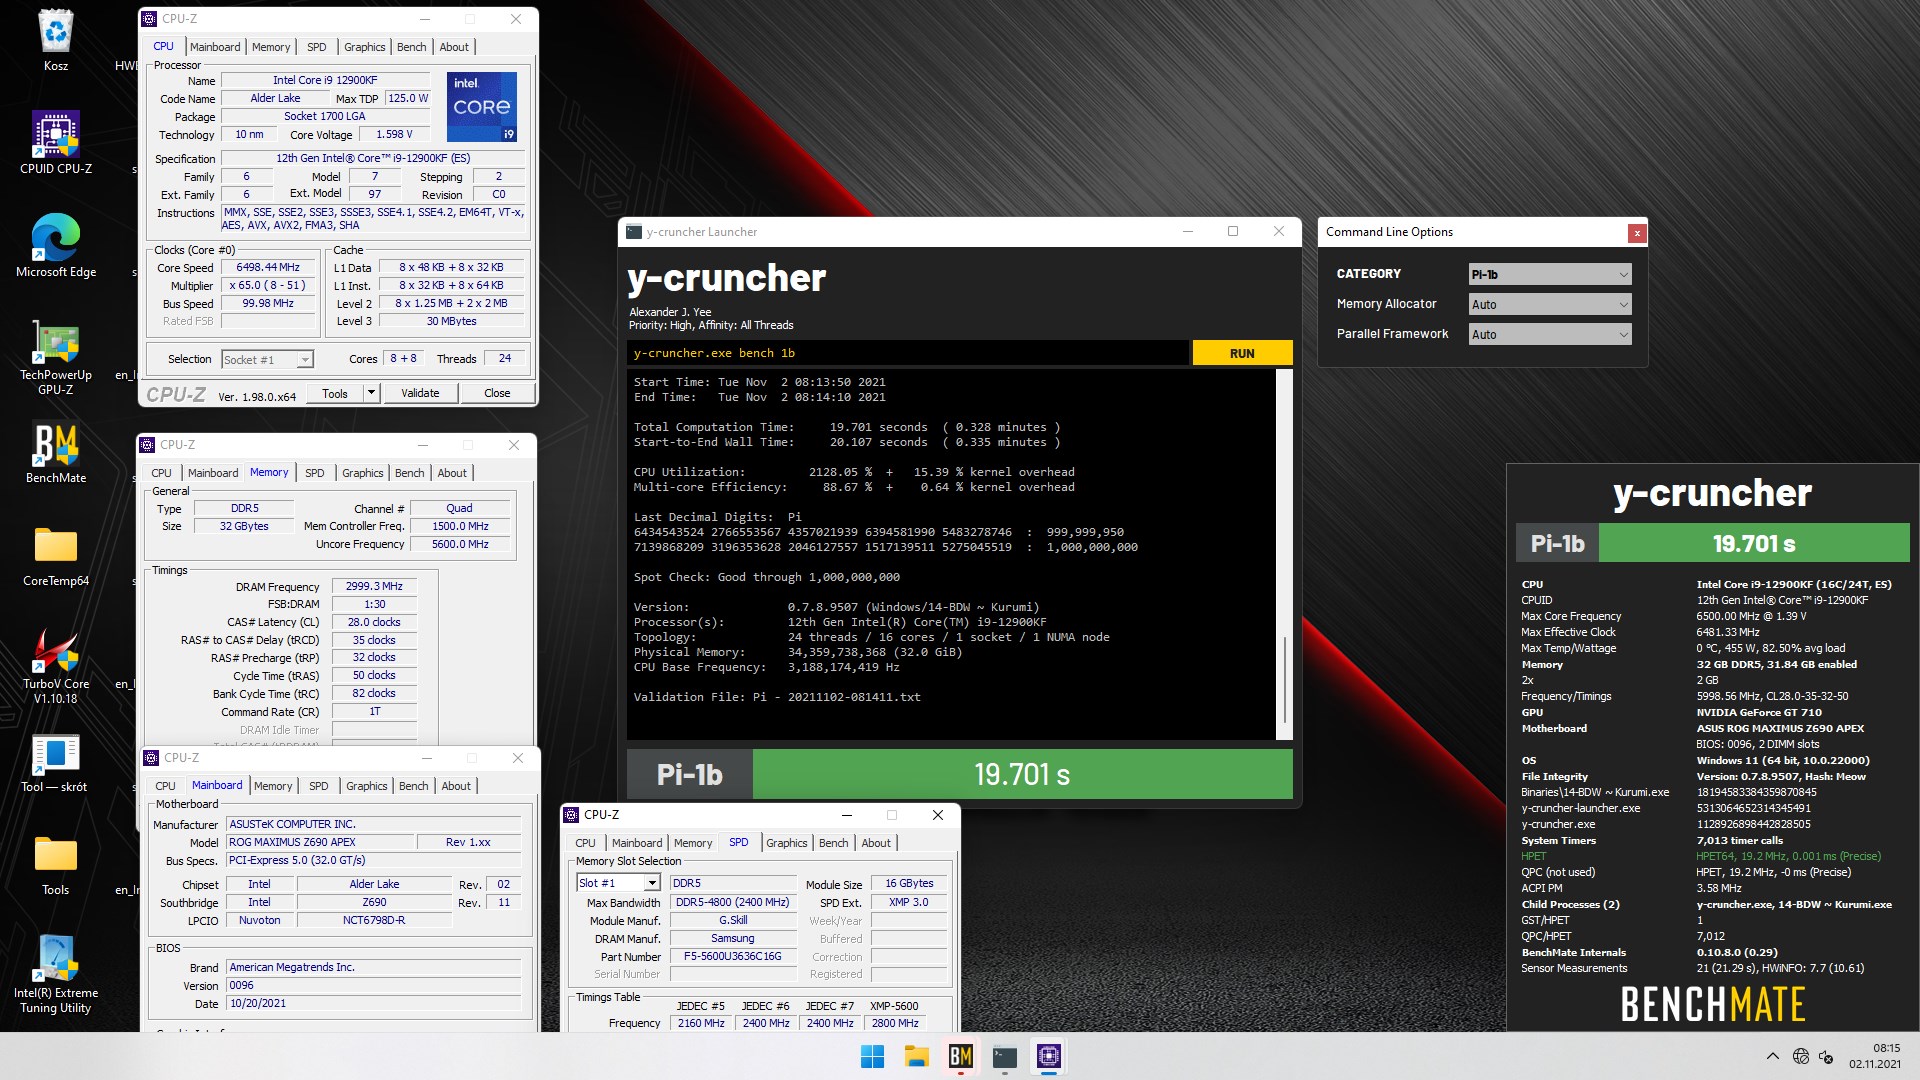This screenshot has height=1080, width=1920.
Task: Click volume icon in system tray
Action: coord(1826,1056)
